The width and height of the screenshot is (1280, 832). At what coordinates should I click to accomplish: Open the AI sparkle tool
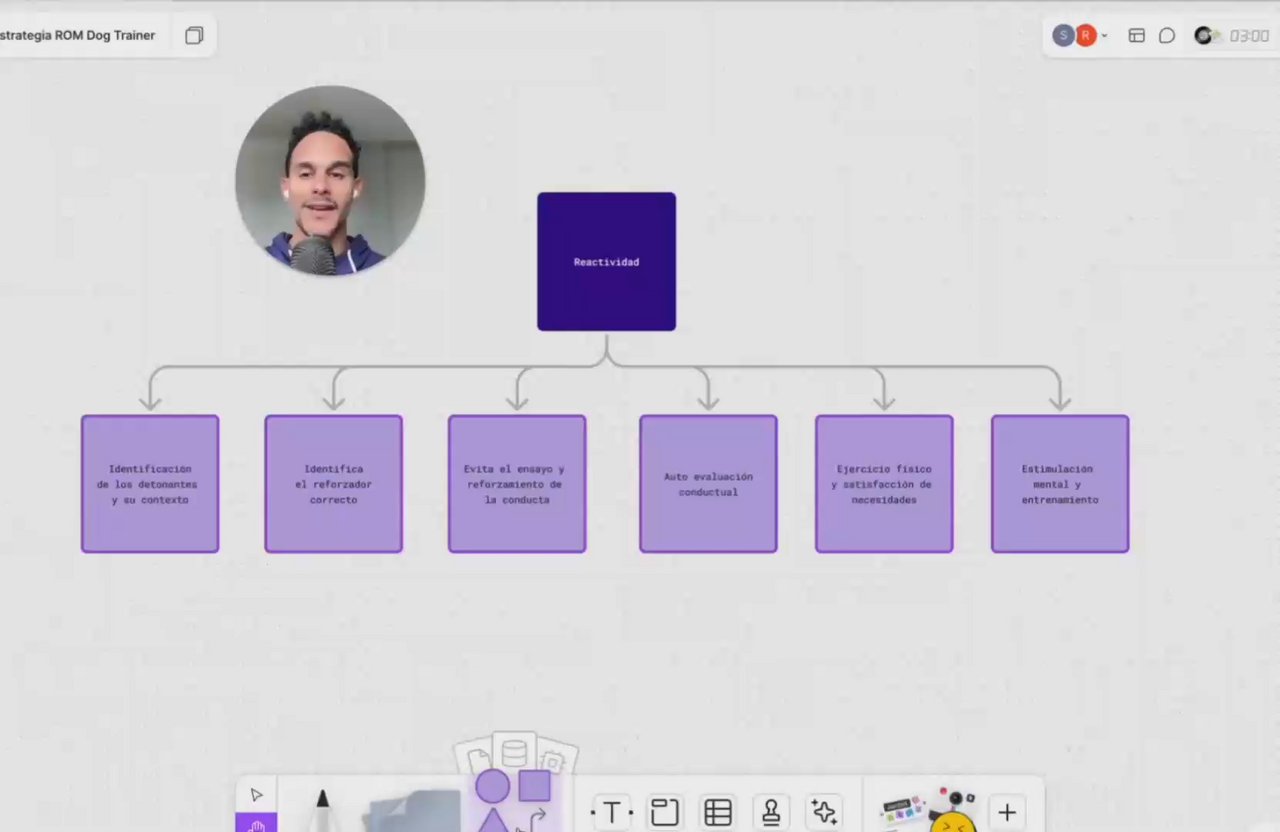coord(824,813)
